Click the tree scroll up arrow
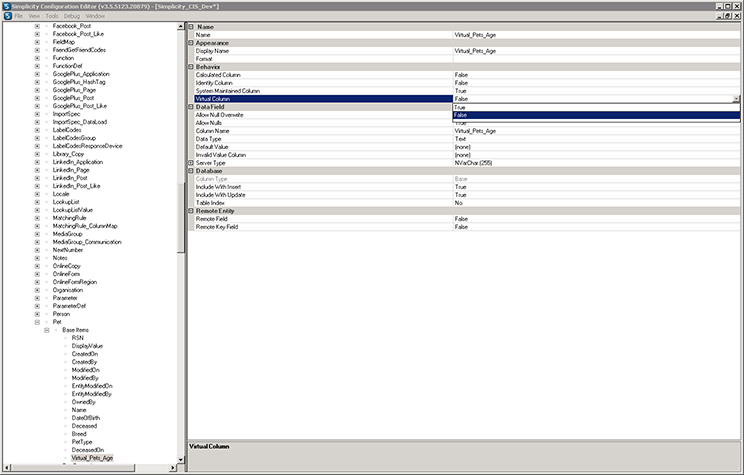The width and height of the screenshot is (744, 475). tap(181, 27)
